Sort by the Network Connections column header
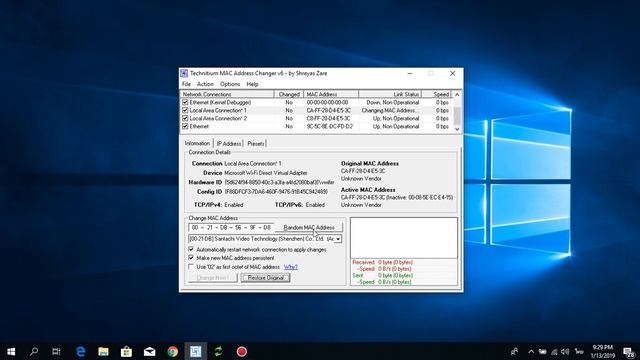Image resolution: width=640 pixels, height=360 pixels. pyautogui.click(x=227, y=94)
